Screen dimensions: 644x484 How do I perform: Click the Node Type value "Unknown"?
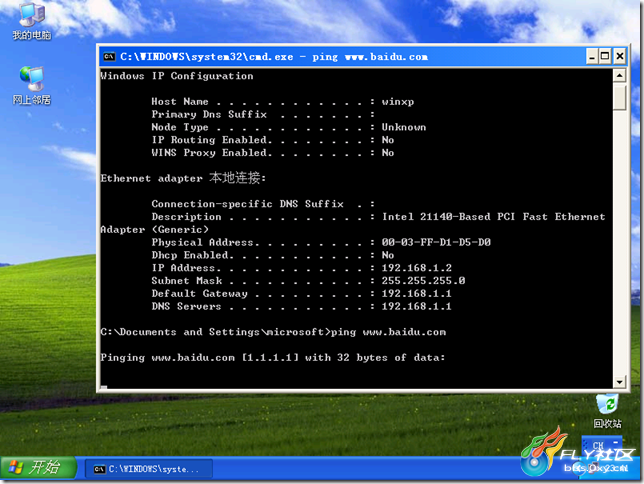(404, 127)
